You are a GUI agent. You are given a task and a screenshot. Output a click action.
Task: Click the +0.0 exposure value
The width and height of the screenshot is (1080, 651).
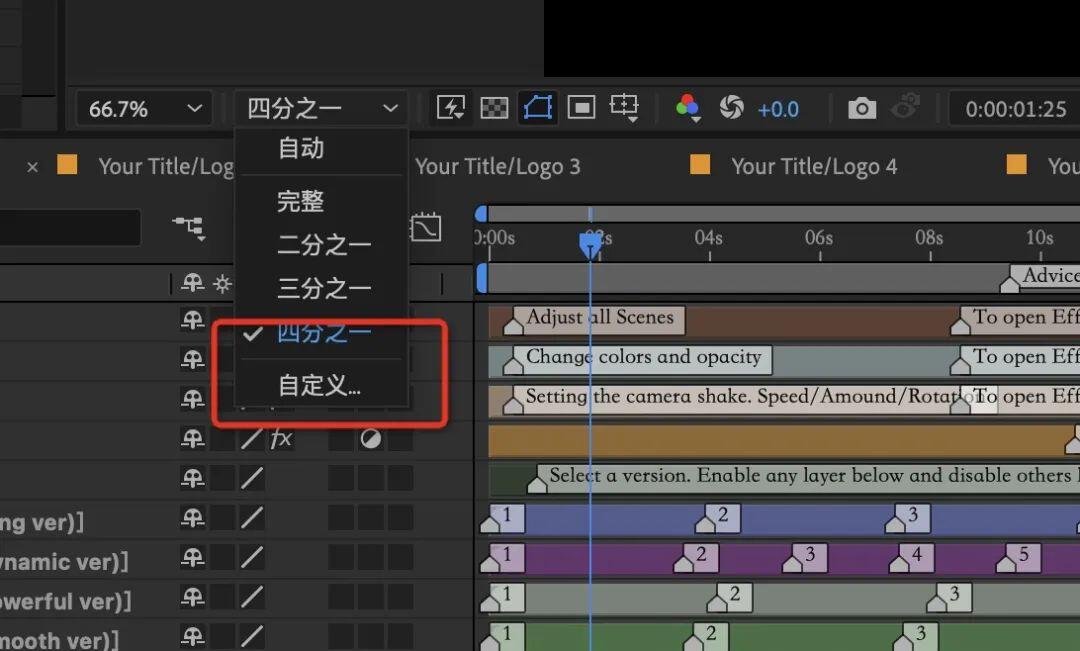pyautogui.click(x=778, y=110)
